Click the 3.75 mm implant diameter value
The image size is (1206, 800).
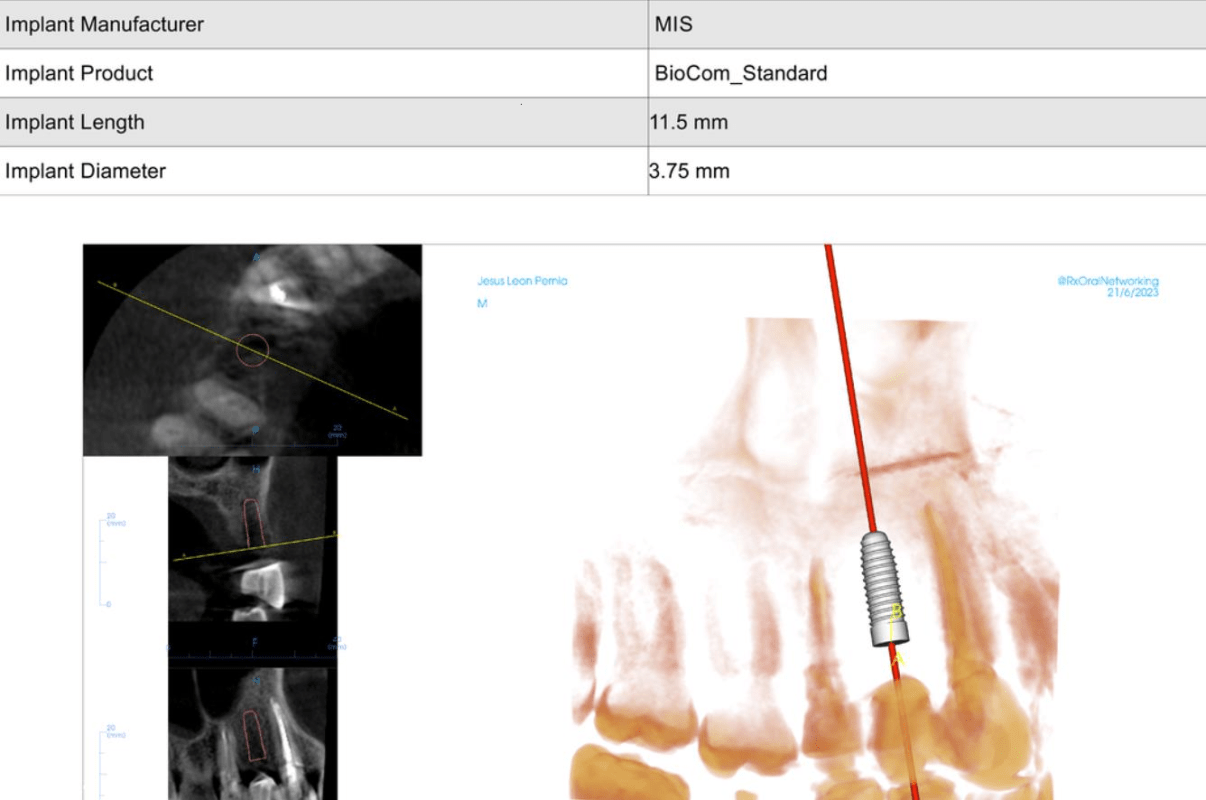coord(689,171)
